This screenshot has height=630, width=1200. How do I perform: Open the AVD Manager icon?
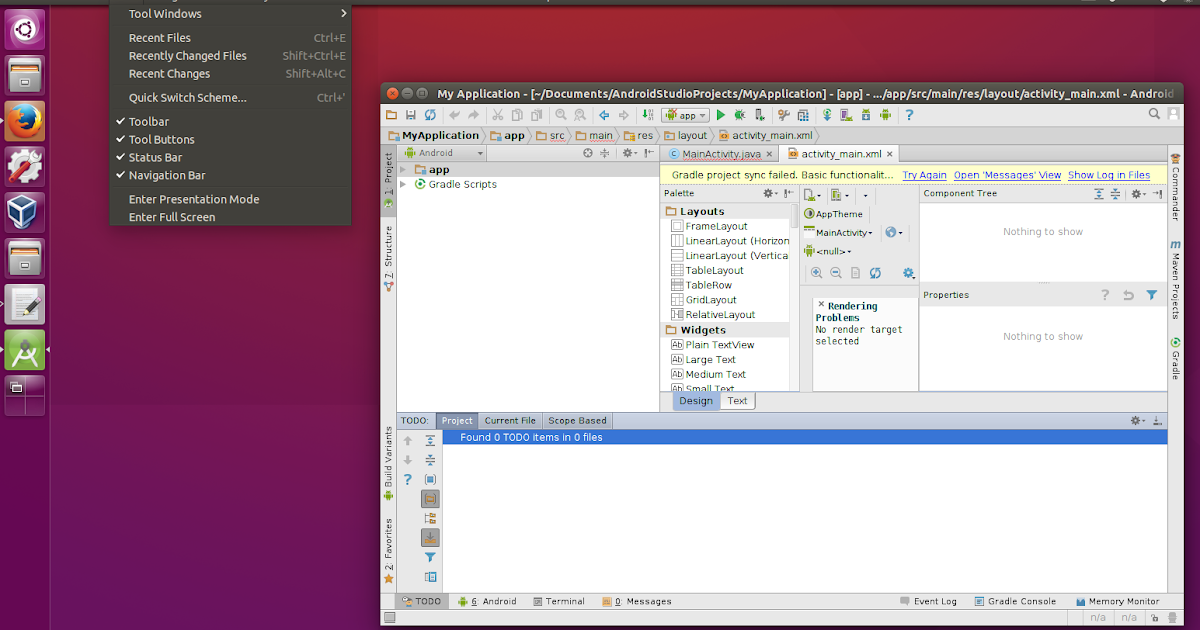coord(846,115)
